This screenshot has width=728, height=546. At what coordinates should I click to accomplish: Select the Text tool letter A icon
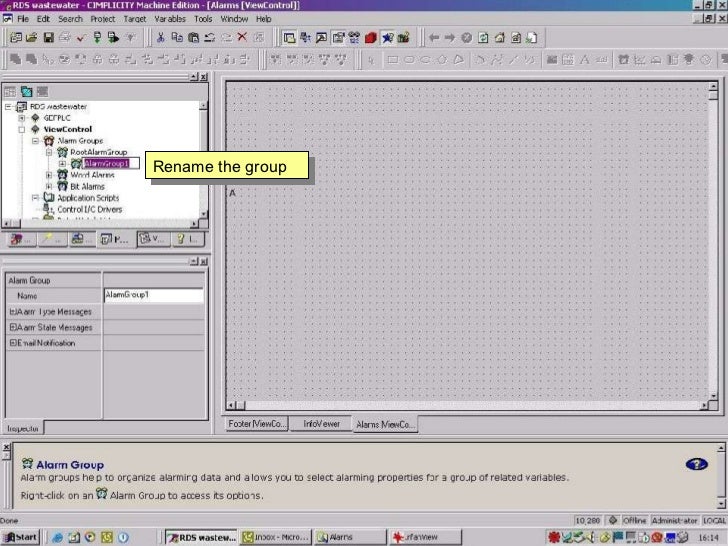click(584, 59)
